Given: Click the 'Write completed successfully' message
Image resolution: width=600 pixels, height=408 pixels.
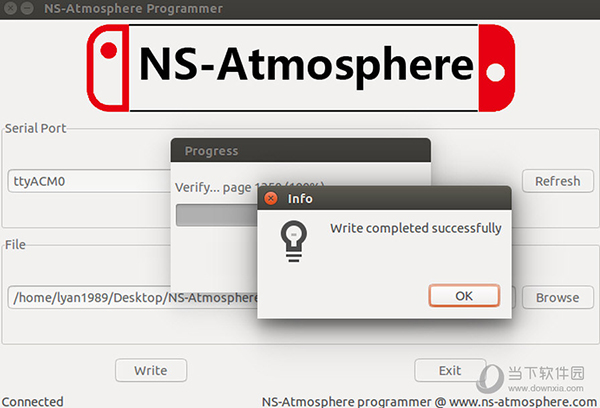Looking at the screenshot, I should pos(416,228).
